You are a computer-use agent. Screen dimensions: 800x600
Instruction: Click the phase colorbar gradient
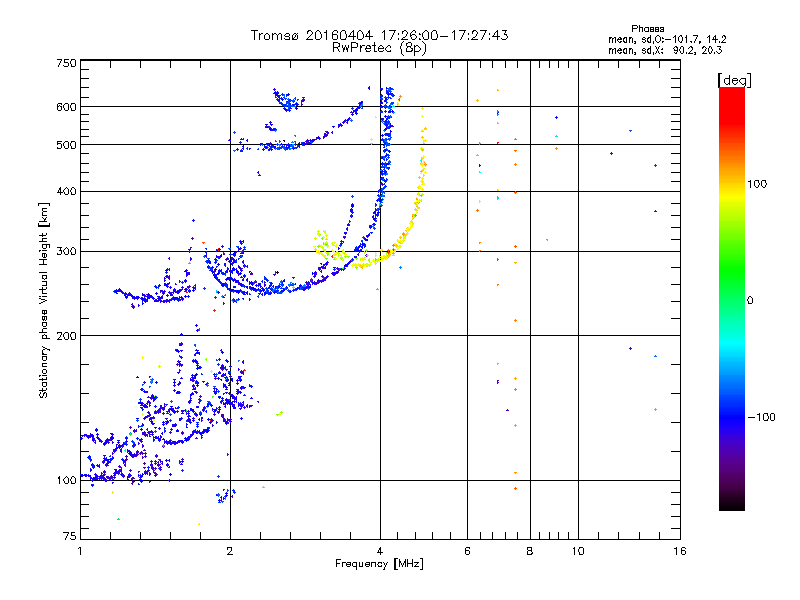tap(732, 298)
